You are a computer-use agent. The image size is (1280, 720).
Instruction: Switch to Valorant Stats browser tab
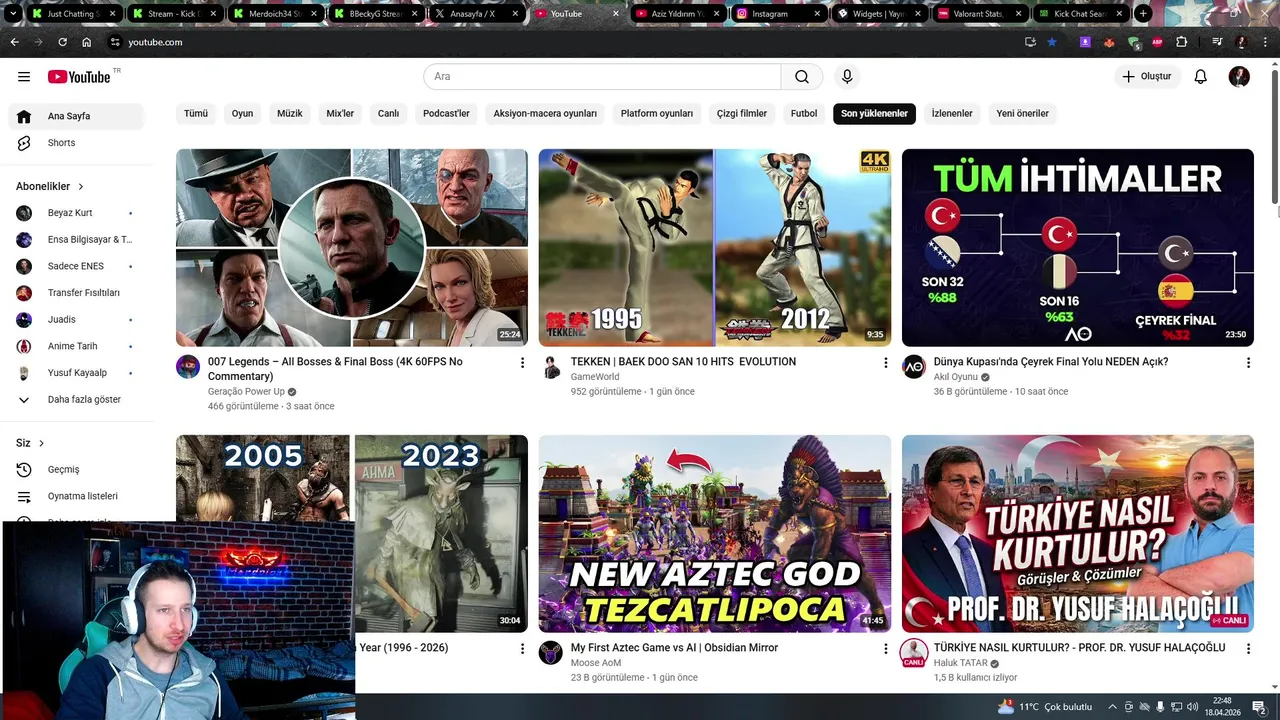(980, 14)
